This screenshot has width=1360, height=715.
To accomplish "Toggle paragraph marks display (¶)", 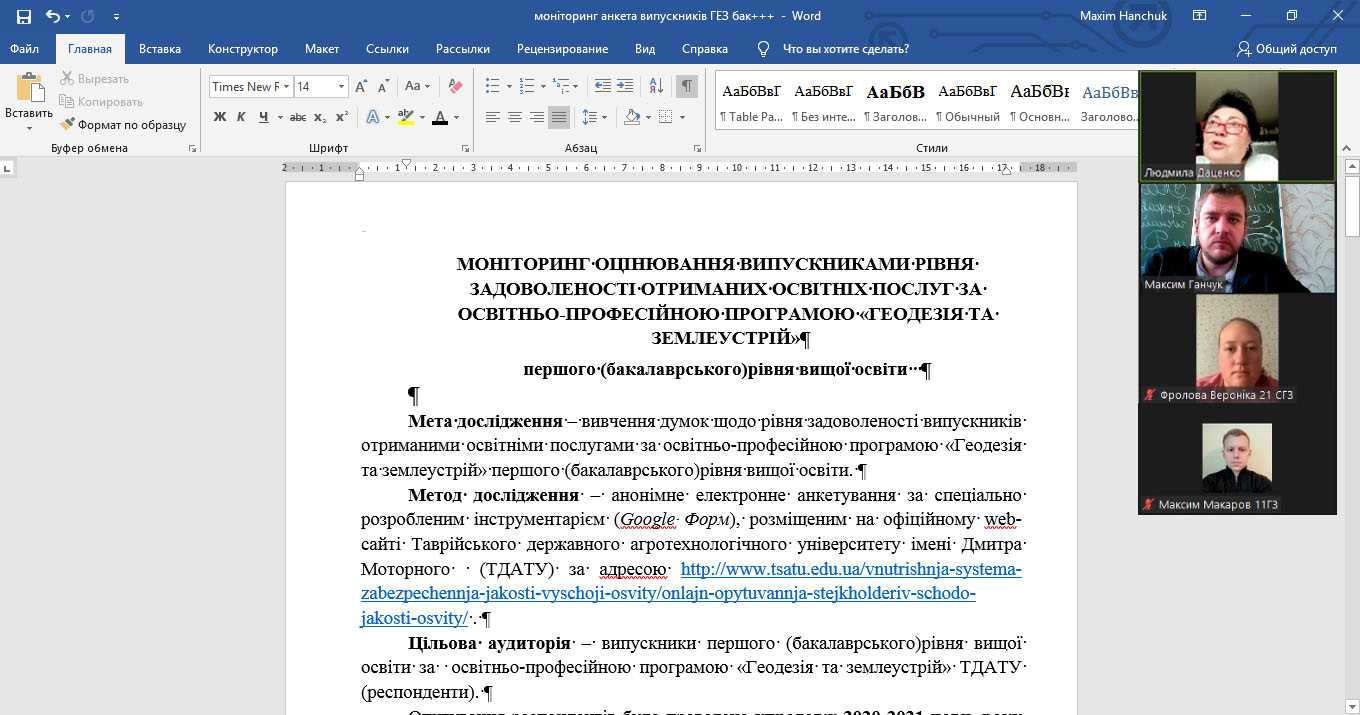I will [686, 86].
